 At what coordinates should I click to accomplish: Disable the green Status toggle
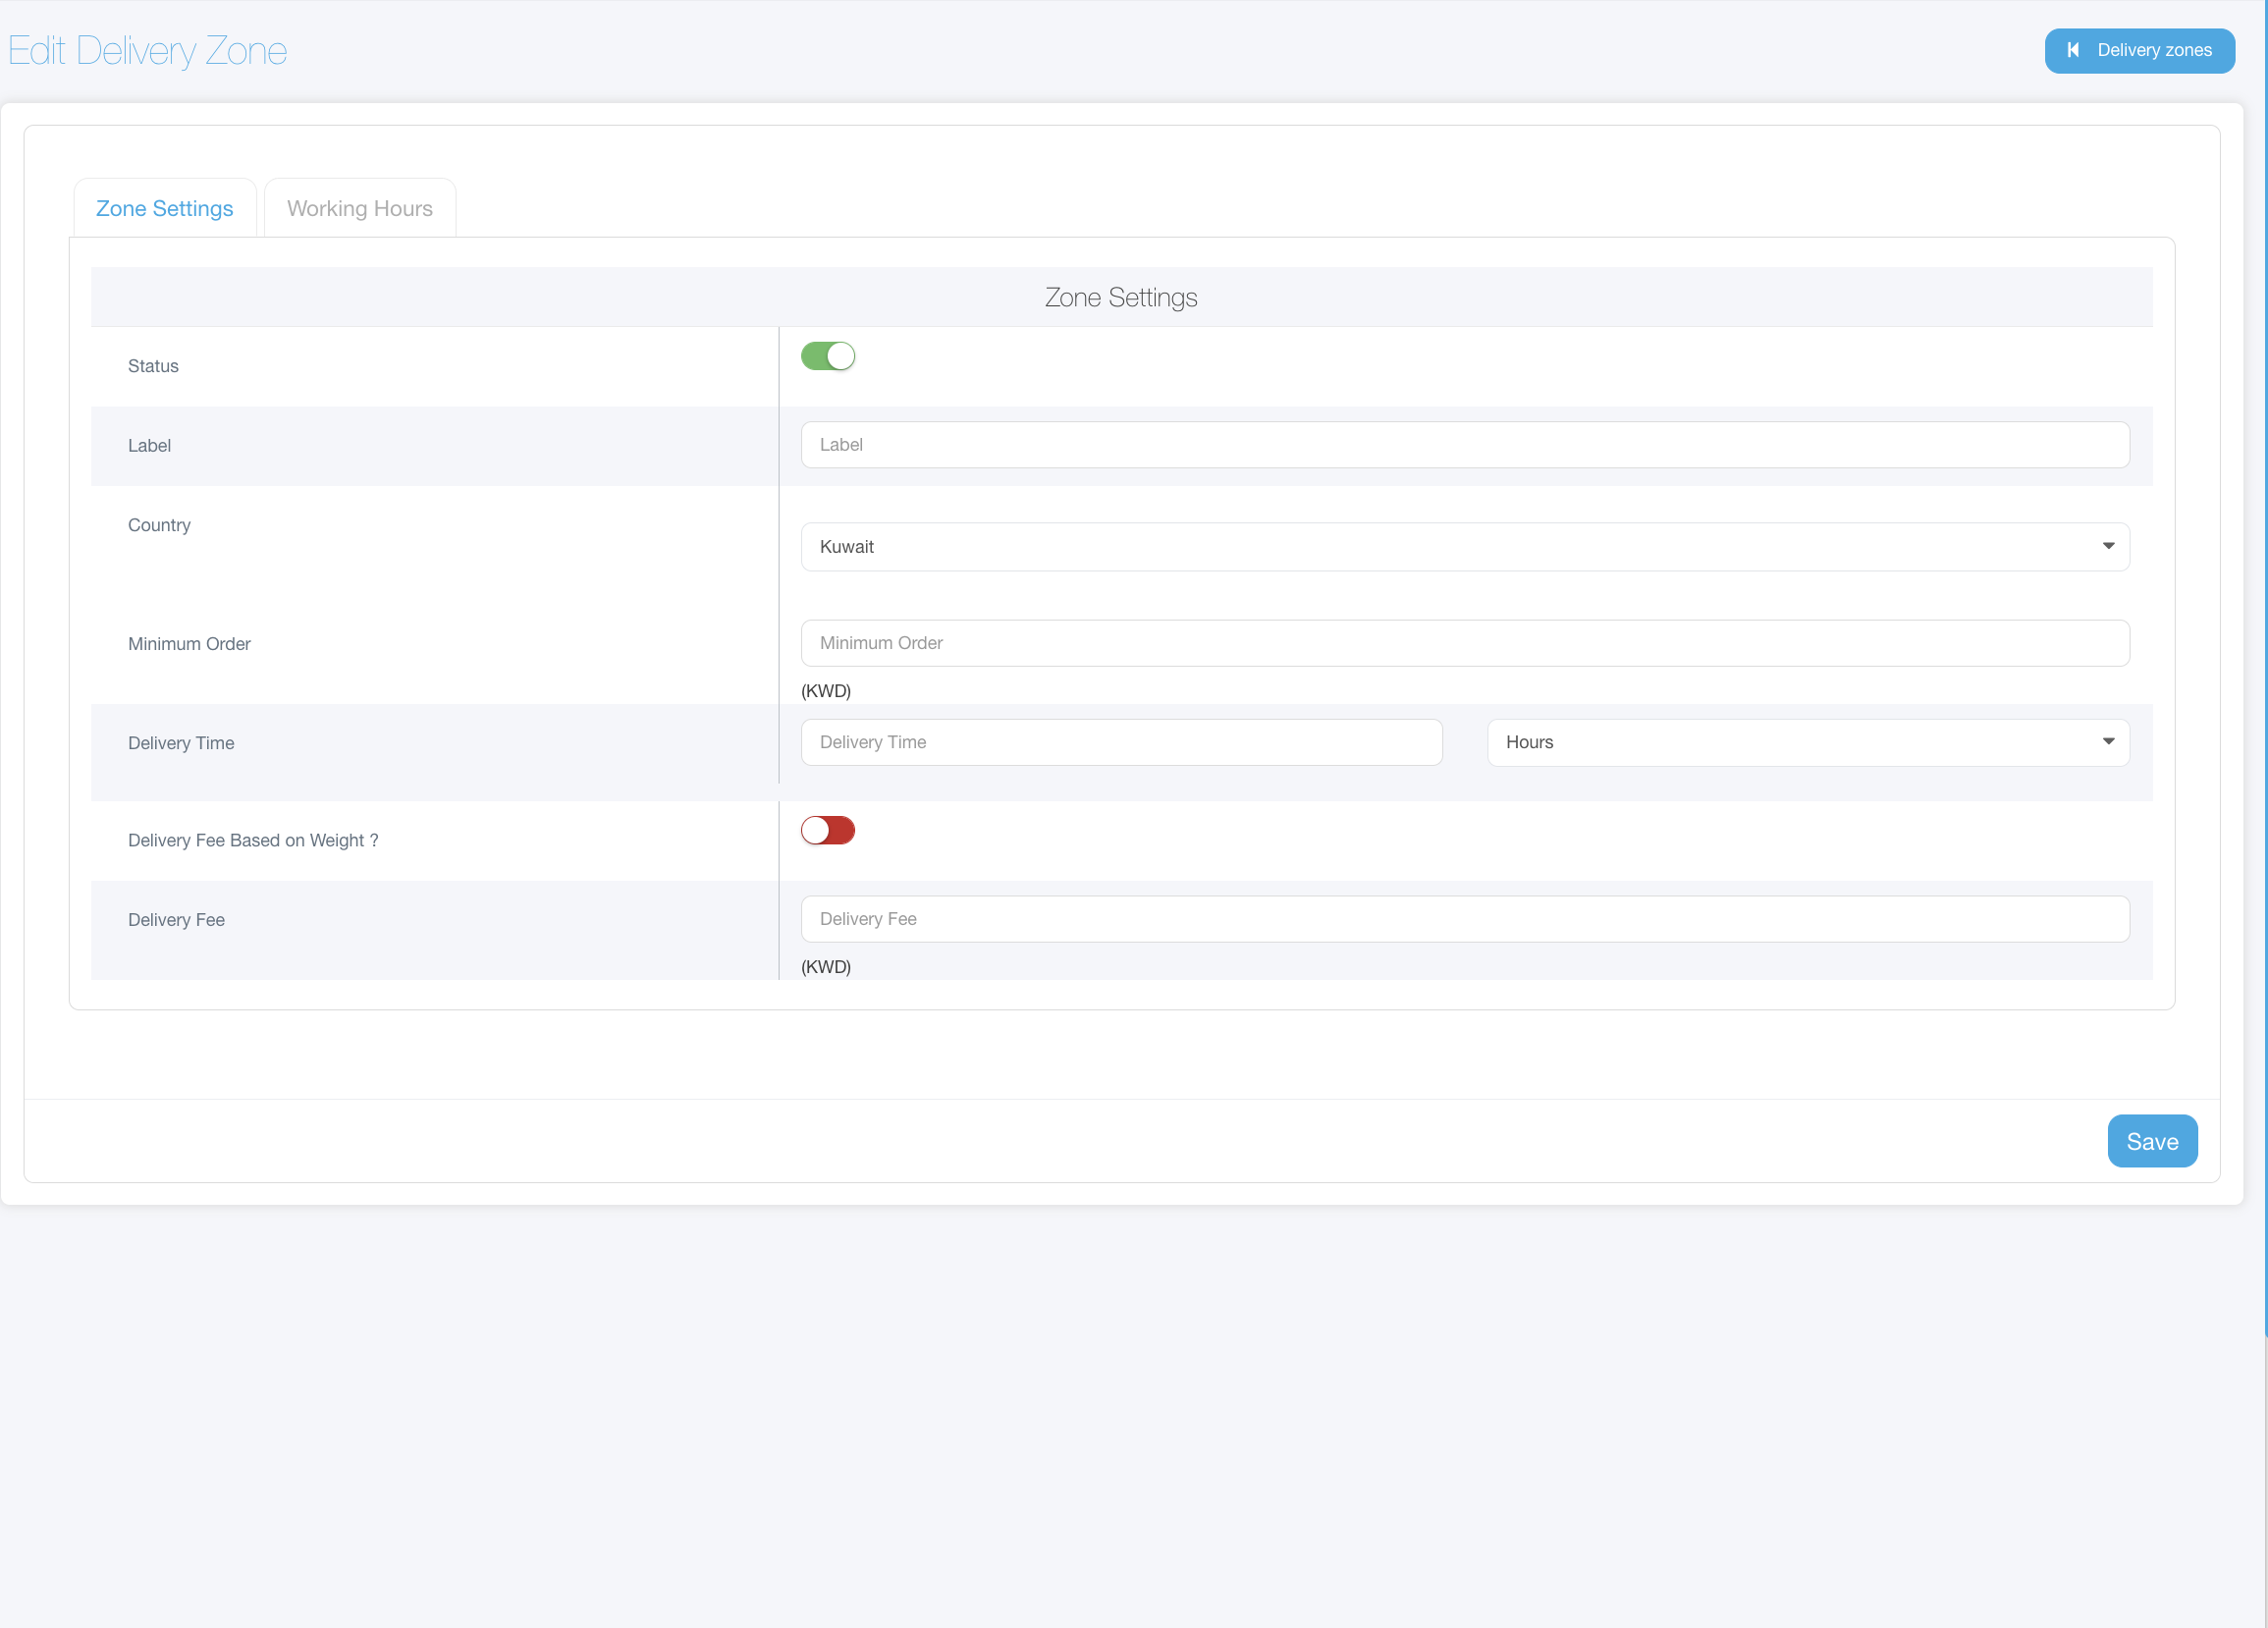(x=827, y=356)
